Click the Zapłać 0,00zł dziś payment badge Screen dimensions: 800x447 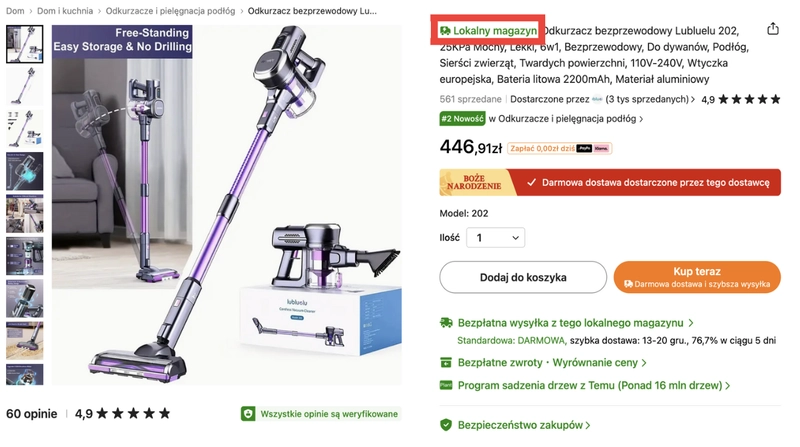[x=559, y=148]
